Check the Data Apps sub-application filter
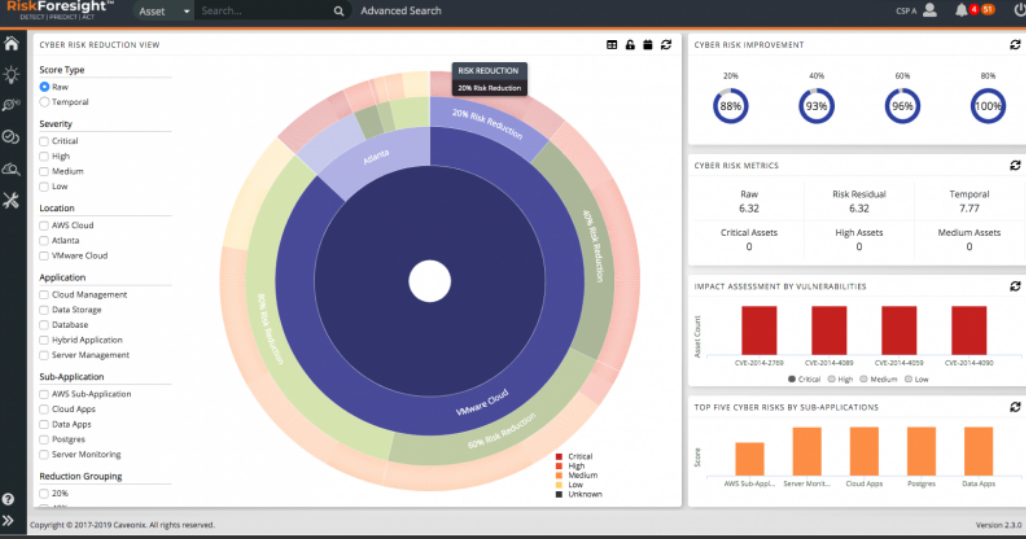1026x539 pixels. tap(44, 425)
